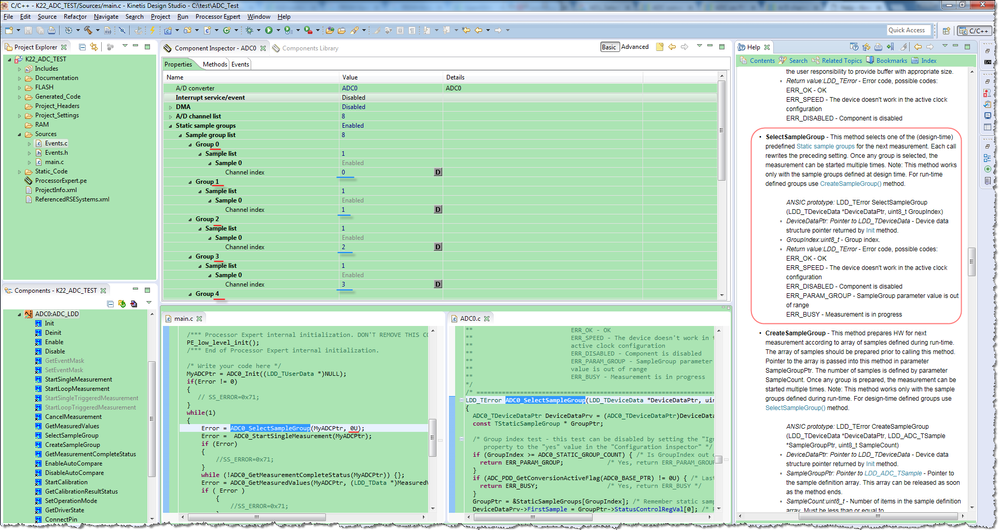Viewport: 999px width, 530px height.
Task: Click the Bookmarks icon in Help panel
Action: coord(871,61)
